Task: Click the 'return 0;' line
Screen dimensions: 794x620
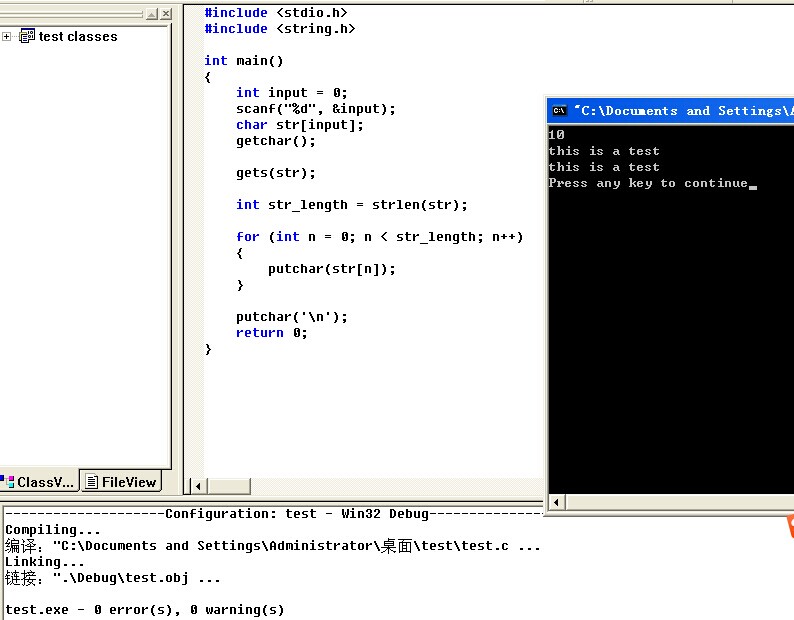Action: pos(271,333)
